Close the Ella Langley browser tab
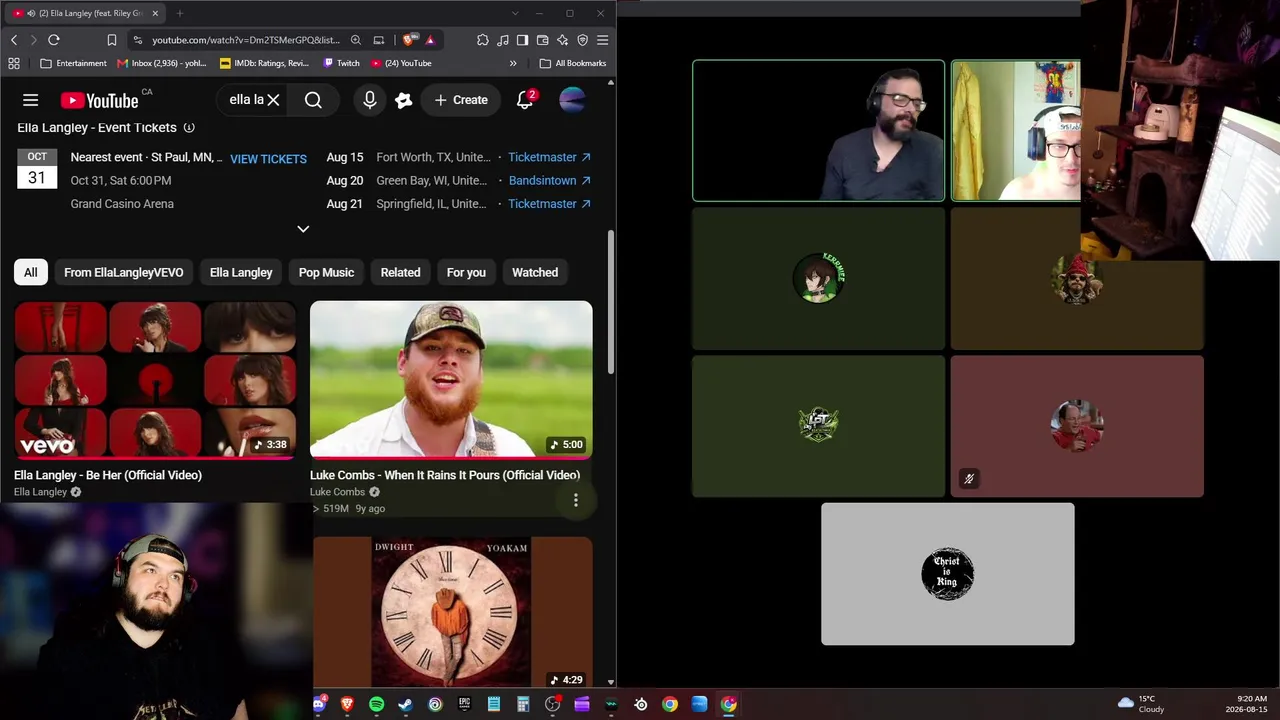This screenshot has height=720, width=1280. (x=155, y=13)
